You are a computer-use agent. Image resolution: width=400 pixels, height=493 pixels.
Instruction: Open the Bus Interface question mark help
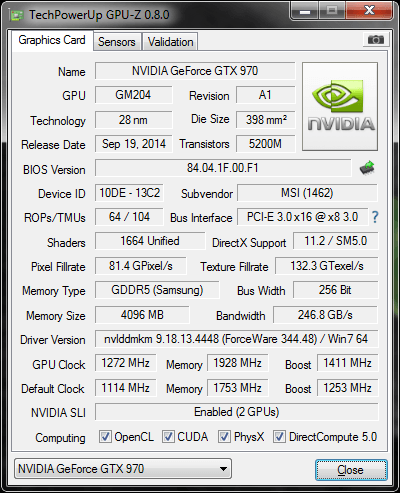(375, 217)
